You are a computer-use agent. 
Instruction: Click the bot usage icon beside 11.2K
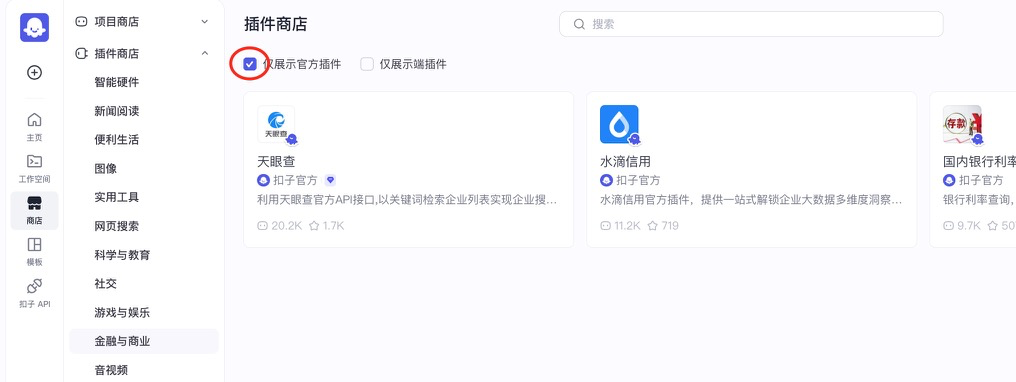point(606,226)
